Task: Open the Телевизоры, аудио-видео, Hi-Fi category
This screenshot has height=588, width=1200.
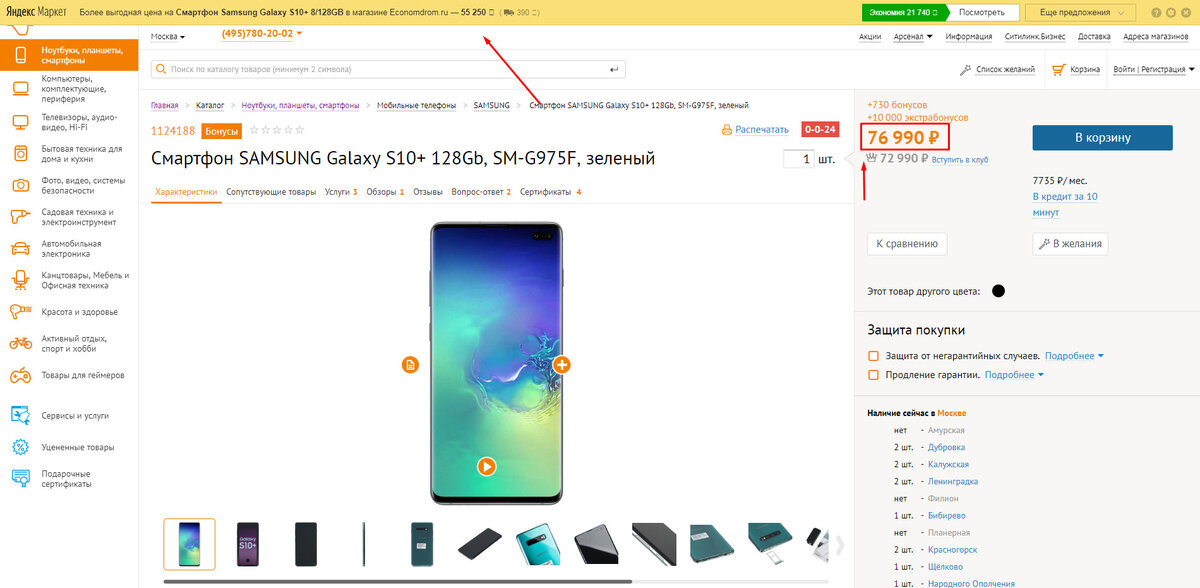Action: point(69,121)
